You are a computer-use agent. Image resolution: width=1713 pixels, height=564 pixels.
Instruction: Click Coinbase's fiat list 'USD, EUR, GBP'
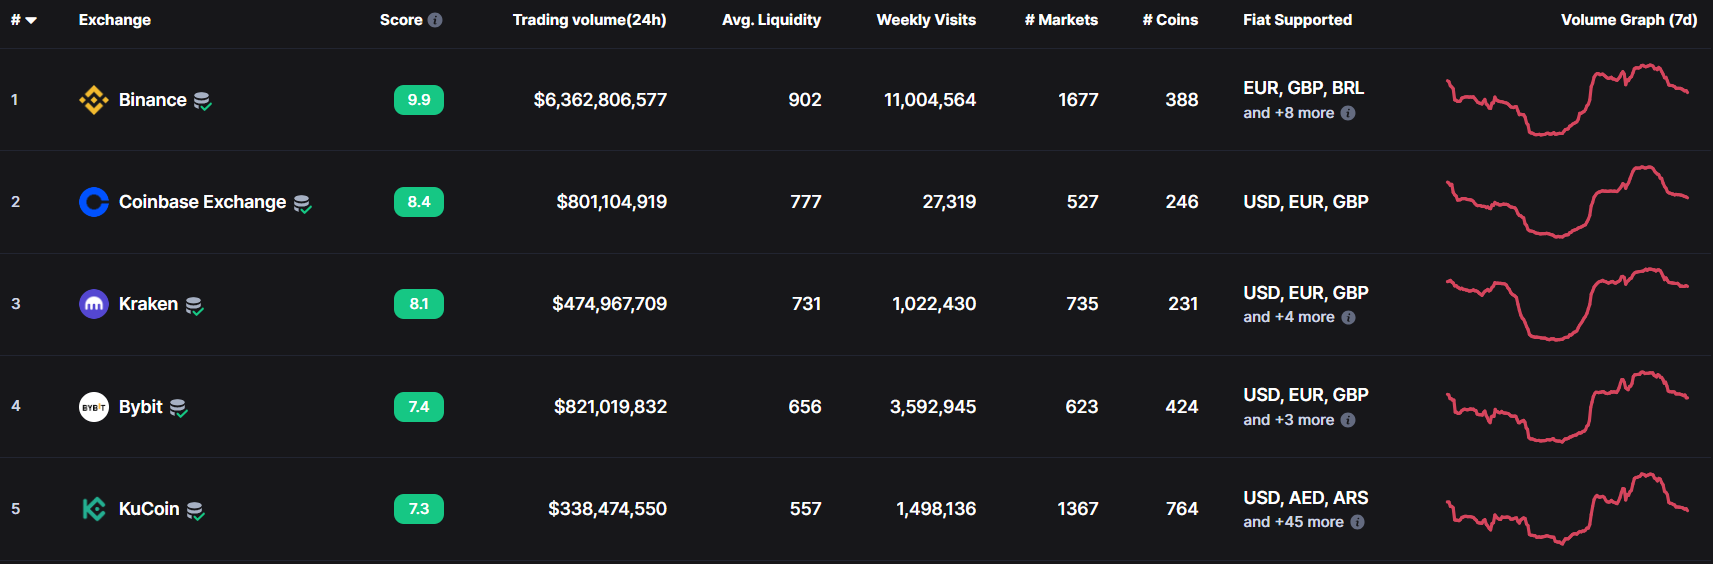pos(1306,202)
